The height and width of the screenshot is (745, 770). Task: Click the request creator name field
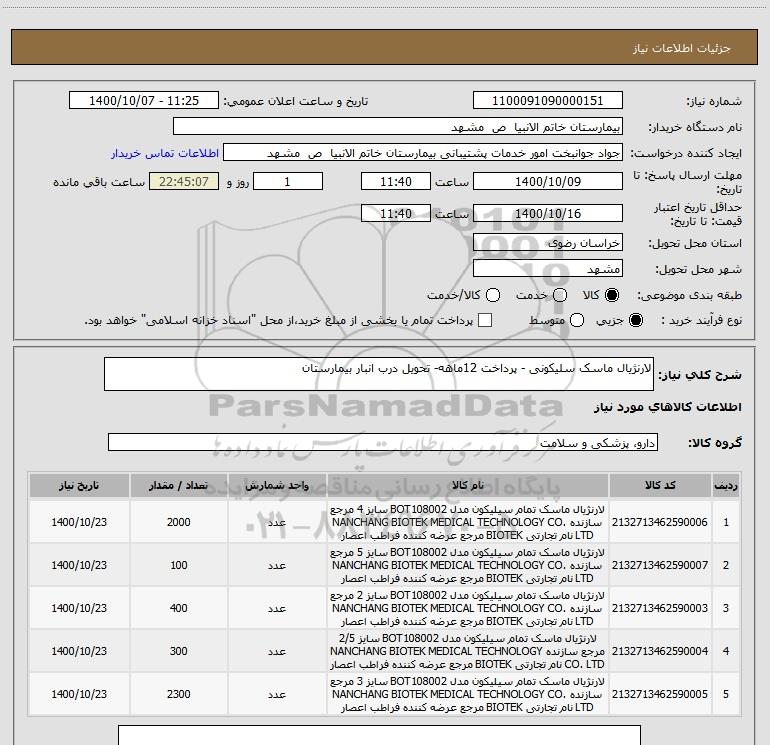tap(423, 152)
